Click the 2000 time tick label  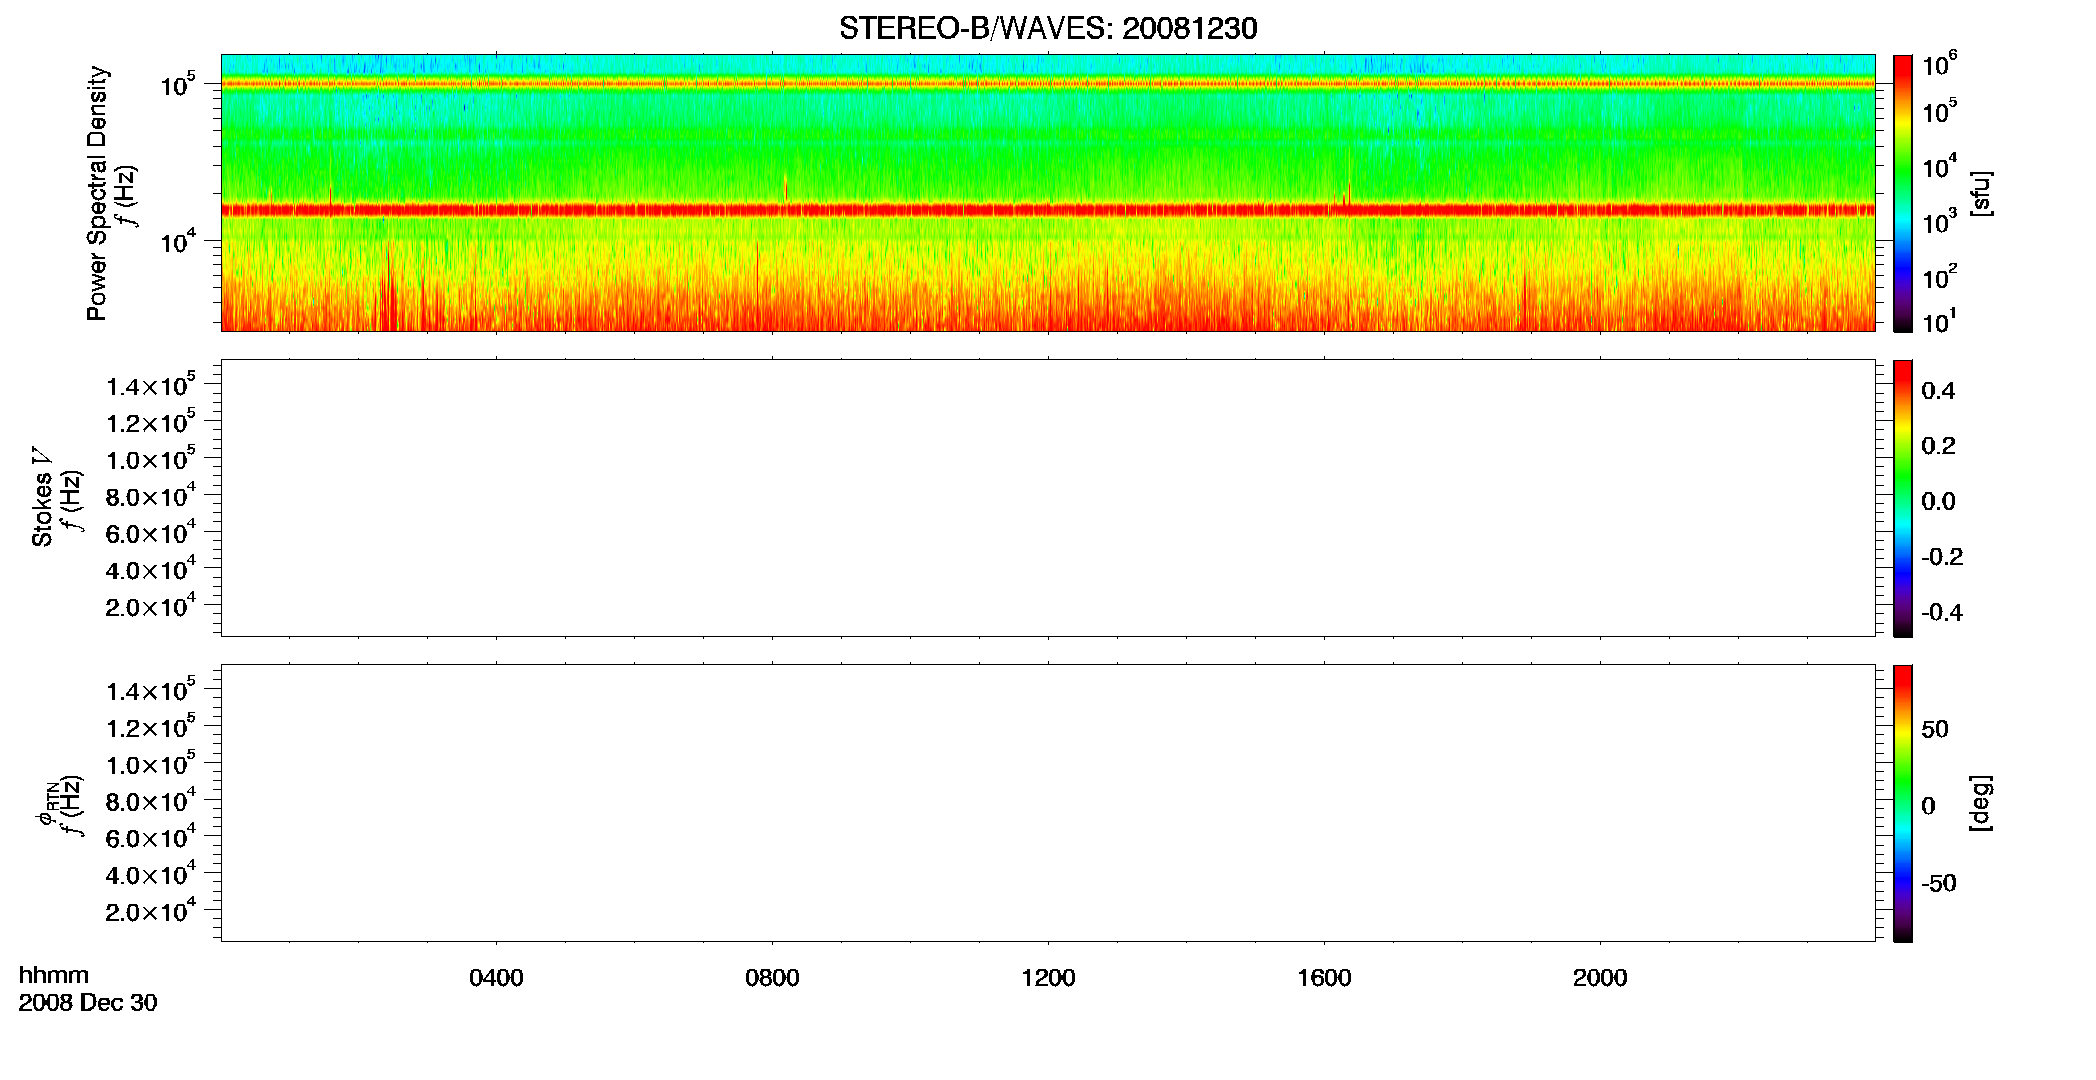1600,978
